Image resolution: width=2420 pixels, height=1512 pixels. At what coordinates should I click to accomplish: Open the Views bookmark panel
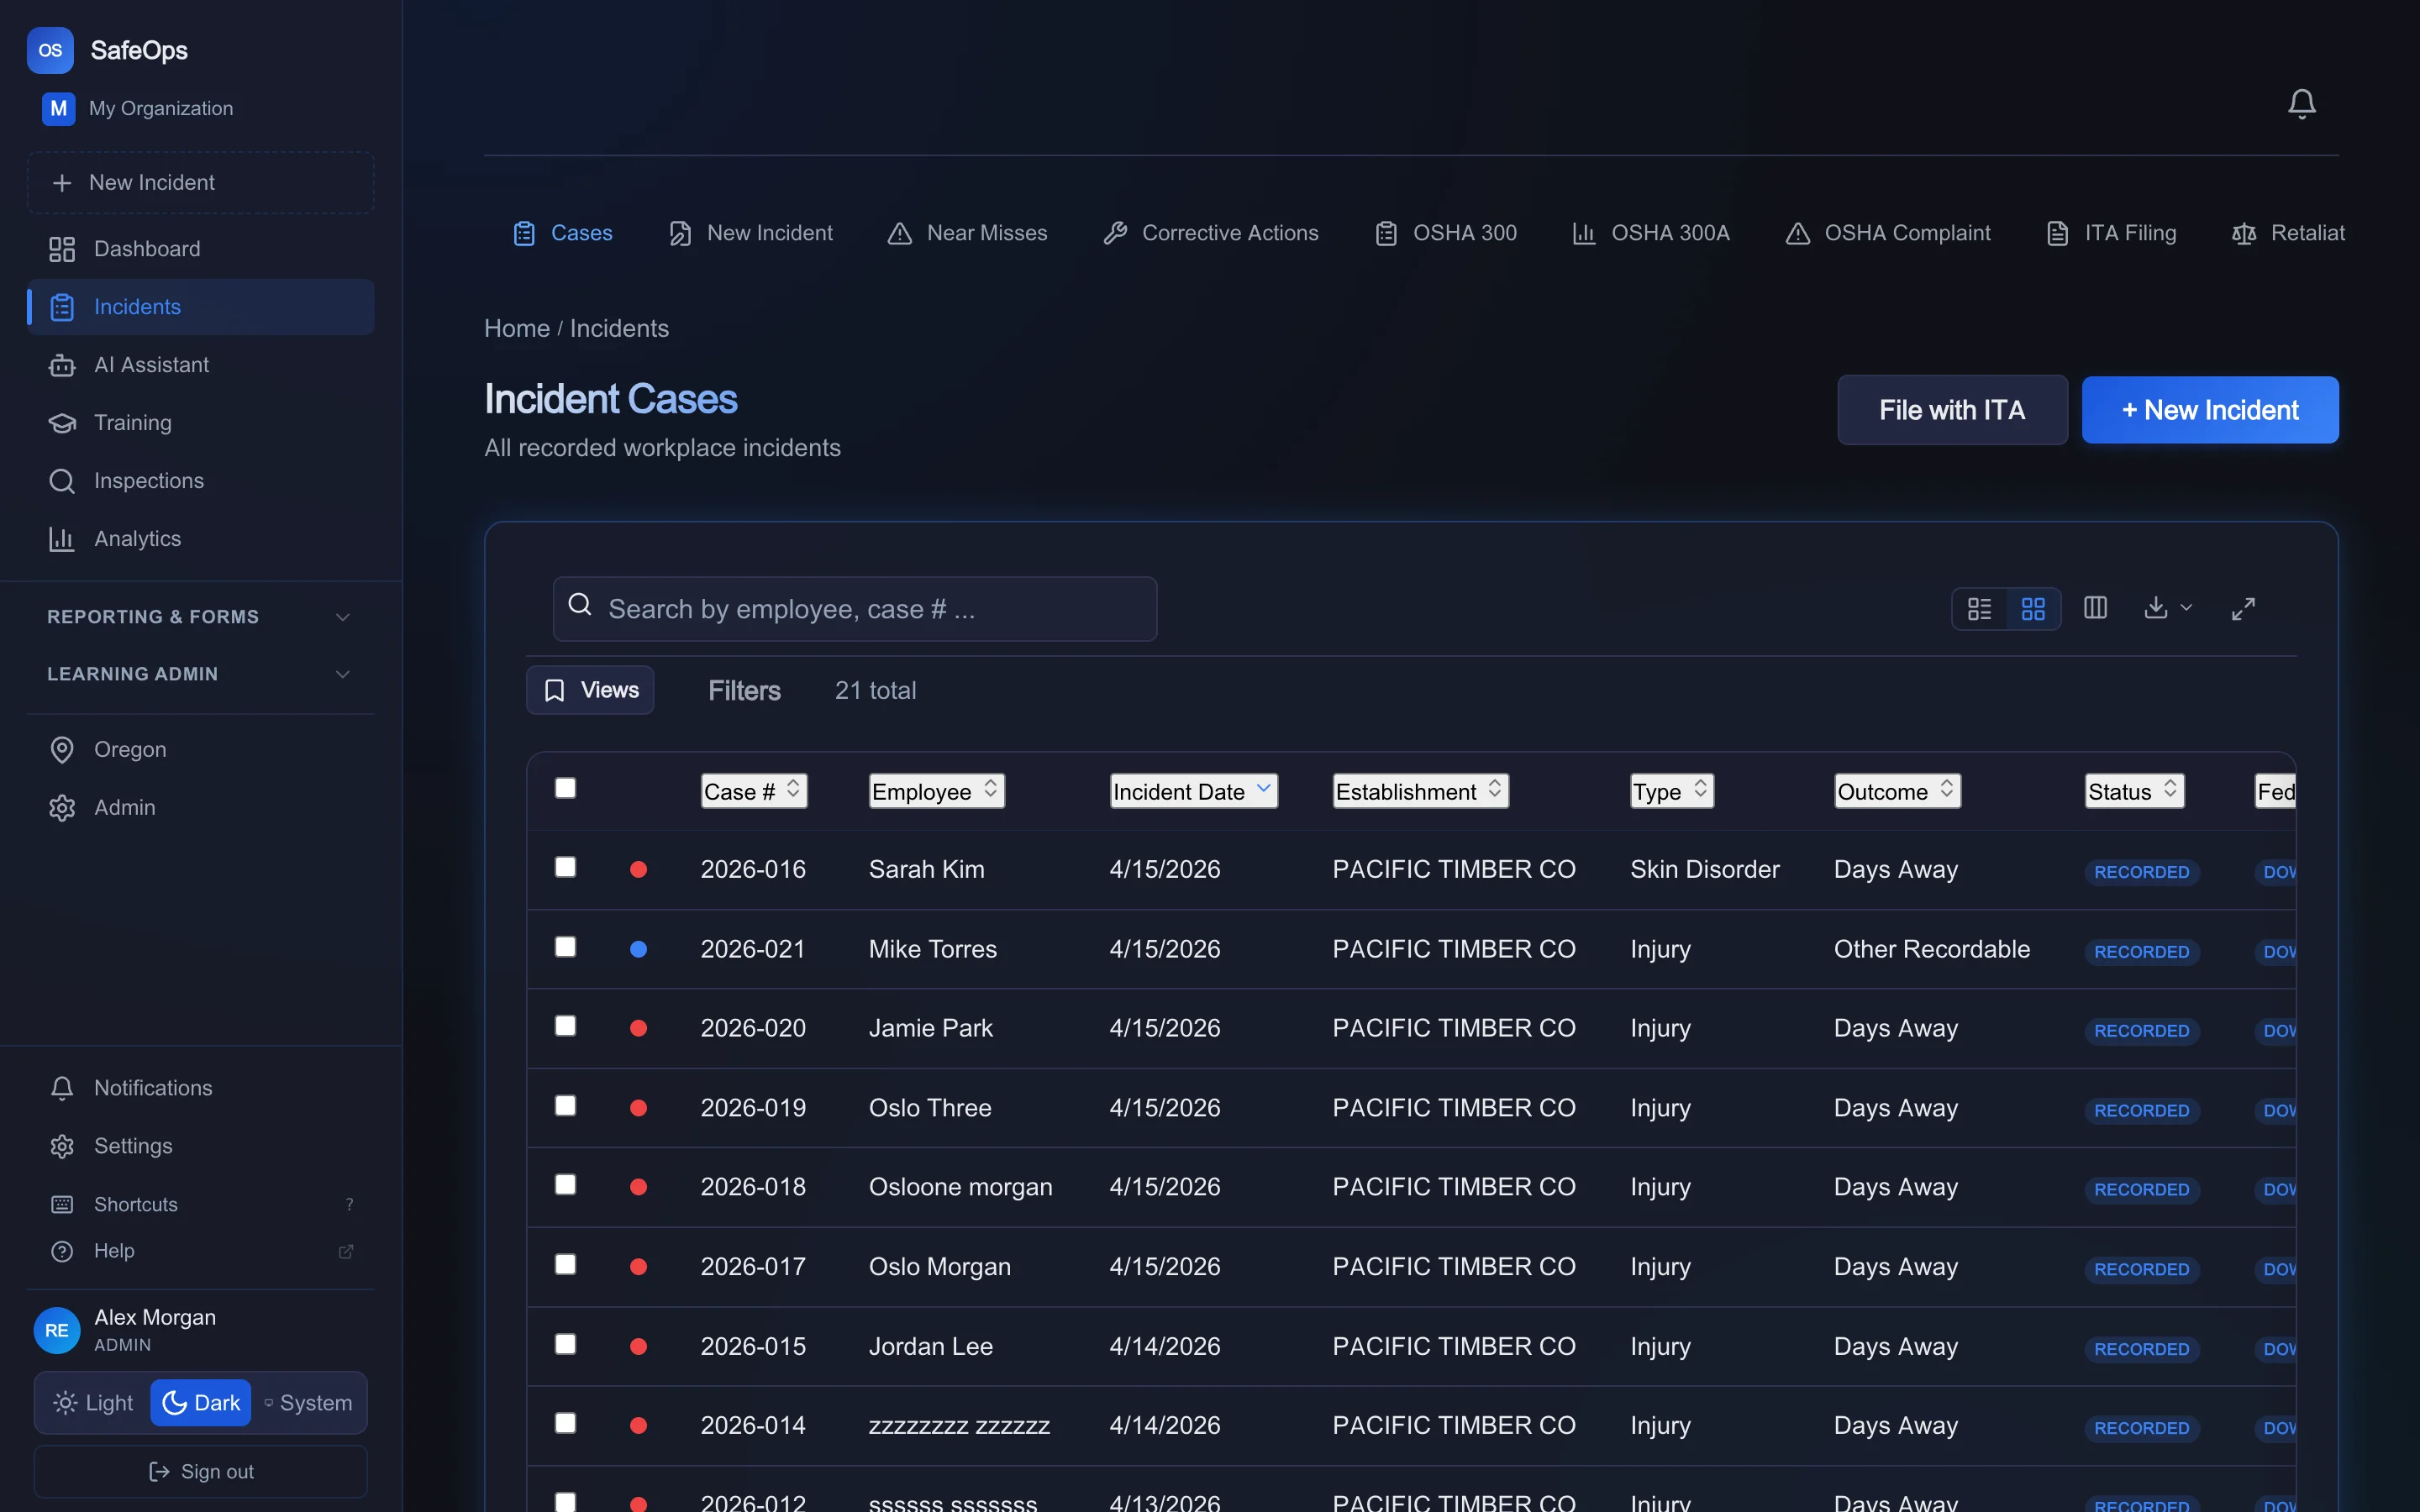click(590, 689)
